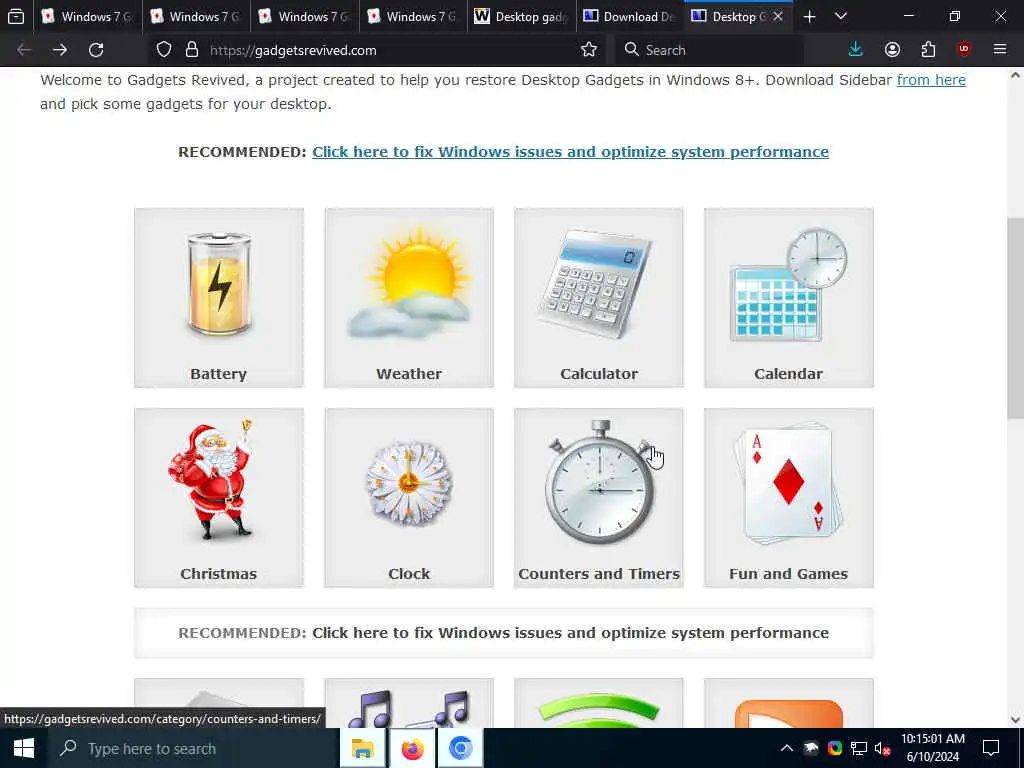
Task: Click the Weather label link
Action: [409, 374]
